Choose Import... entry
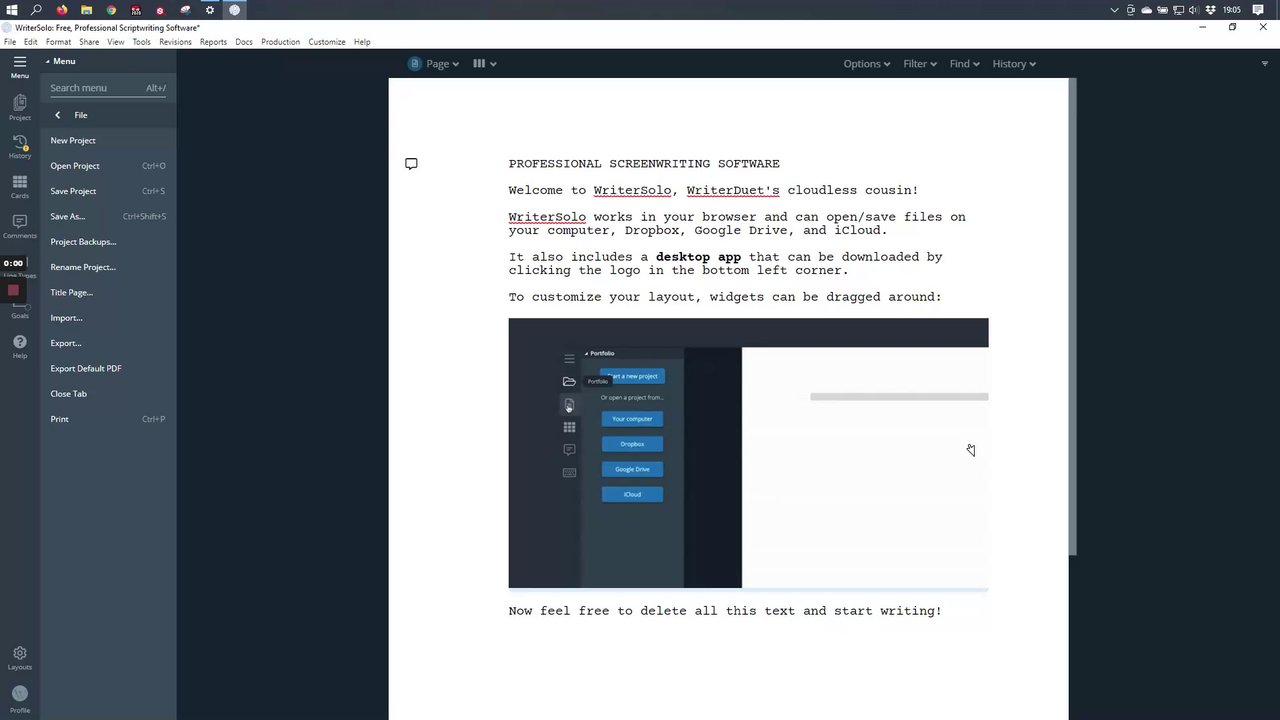1280x720 pixels. coord(108,318)
